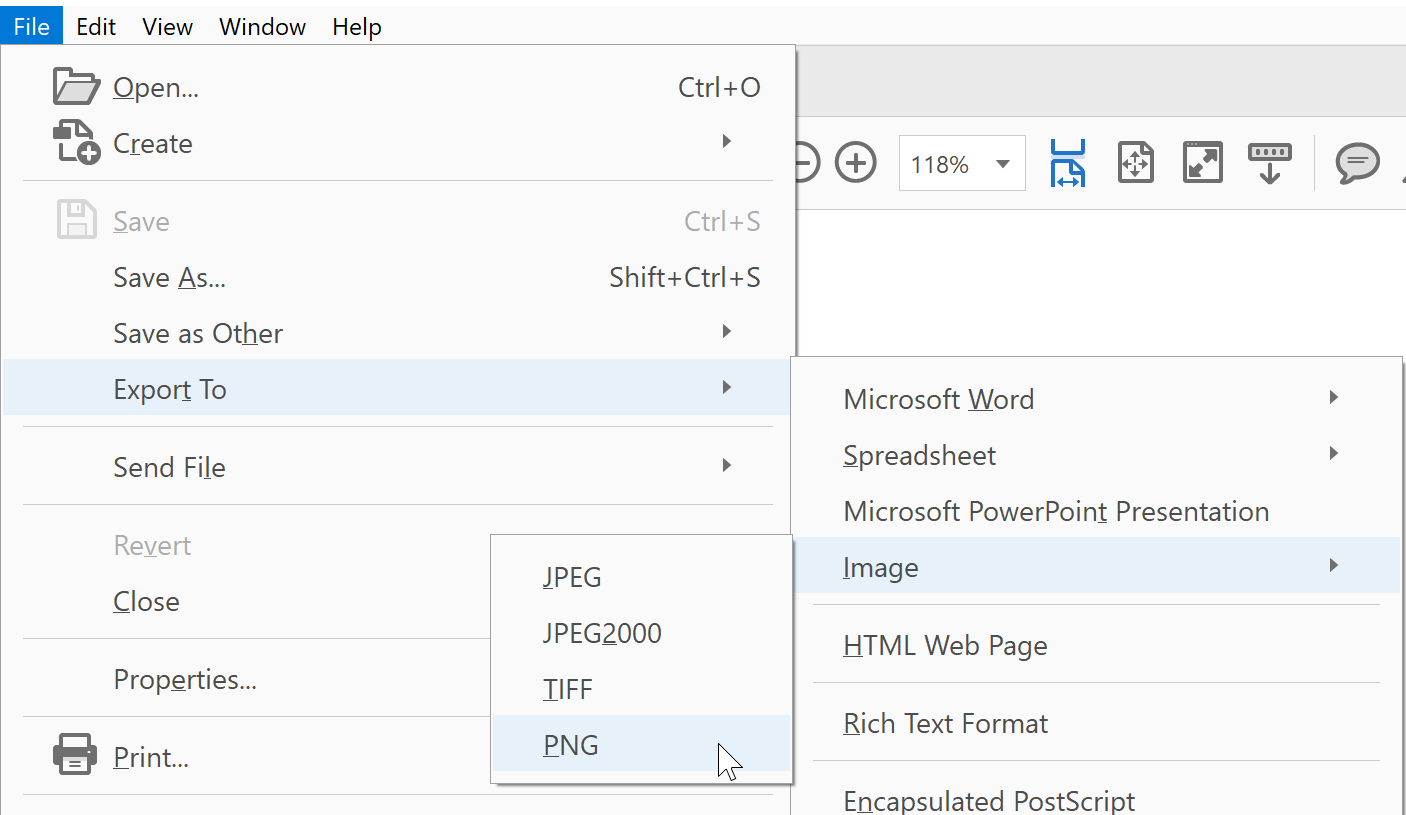Open the 118% zoom dropdown
The width and height of the screenshot is (1406, 815).
tap(962, 163)
